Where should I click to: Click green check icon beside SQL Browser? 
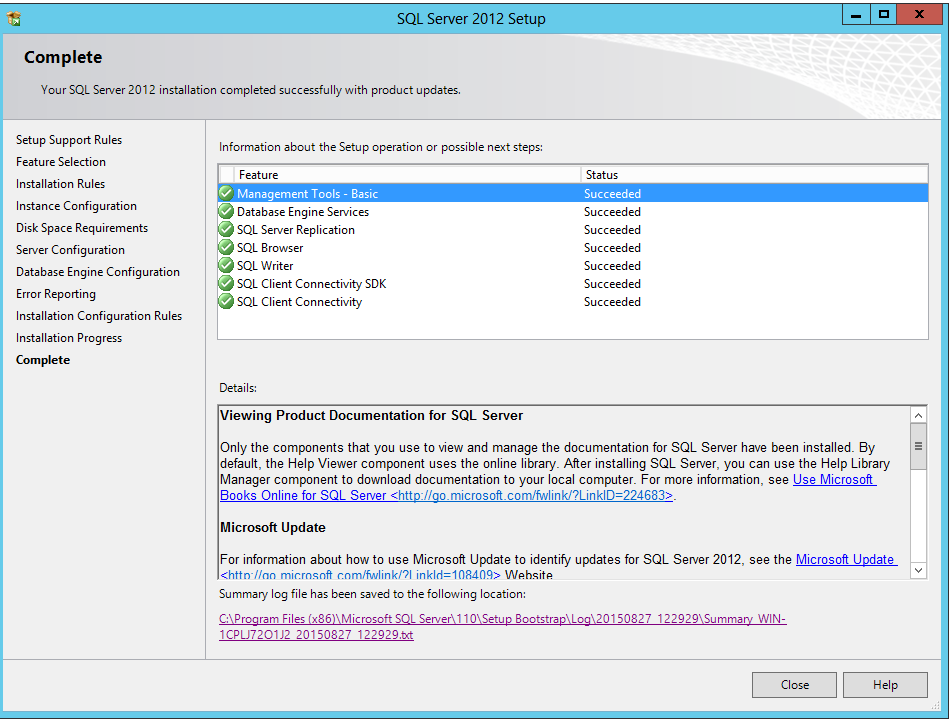tap(226, 247)
